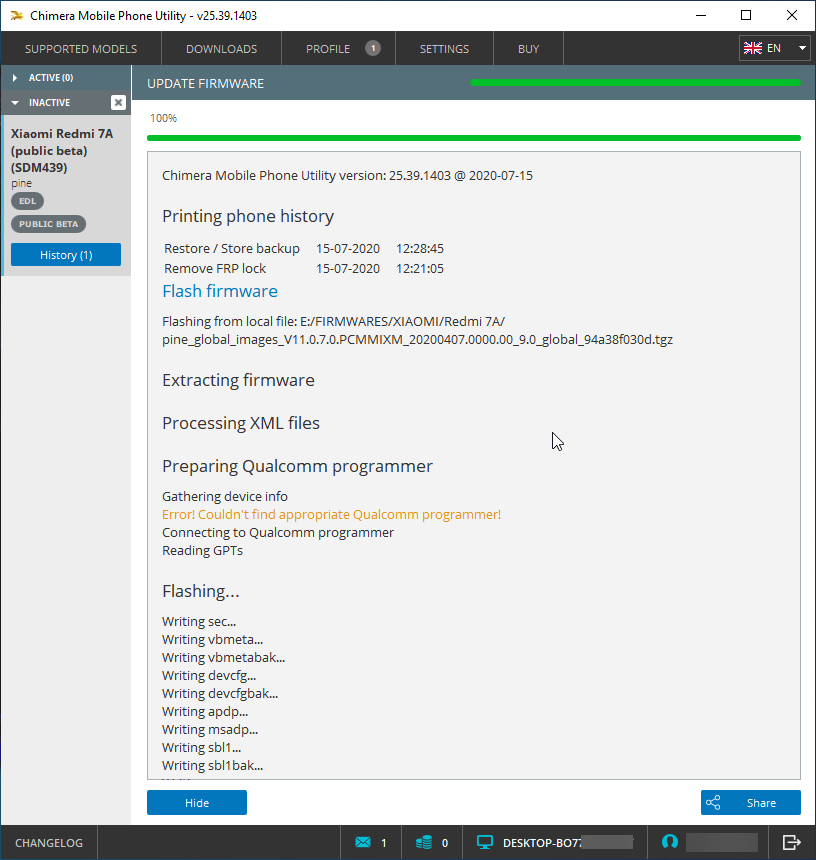Open the Changelog
The width and height of the screenshot is (816, 860).
point(49,843)
